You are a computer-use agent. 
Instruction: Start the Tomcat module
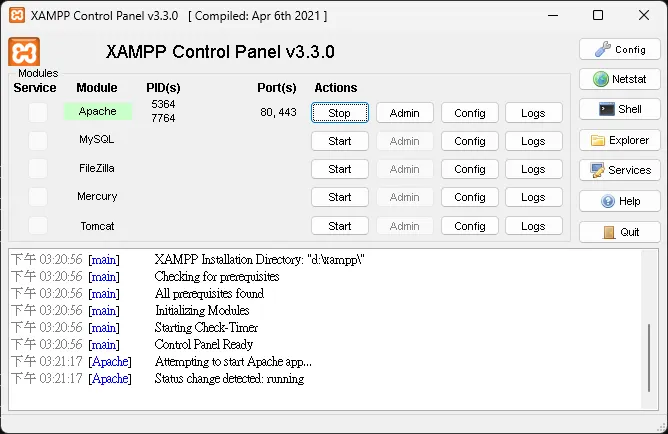(340, 226)
